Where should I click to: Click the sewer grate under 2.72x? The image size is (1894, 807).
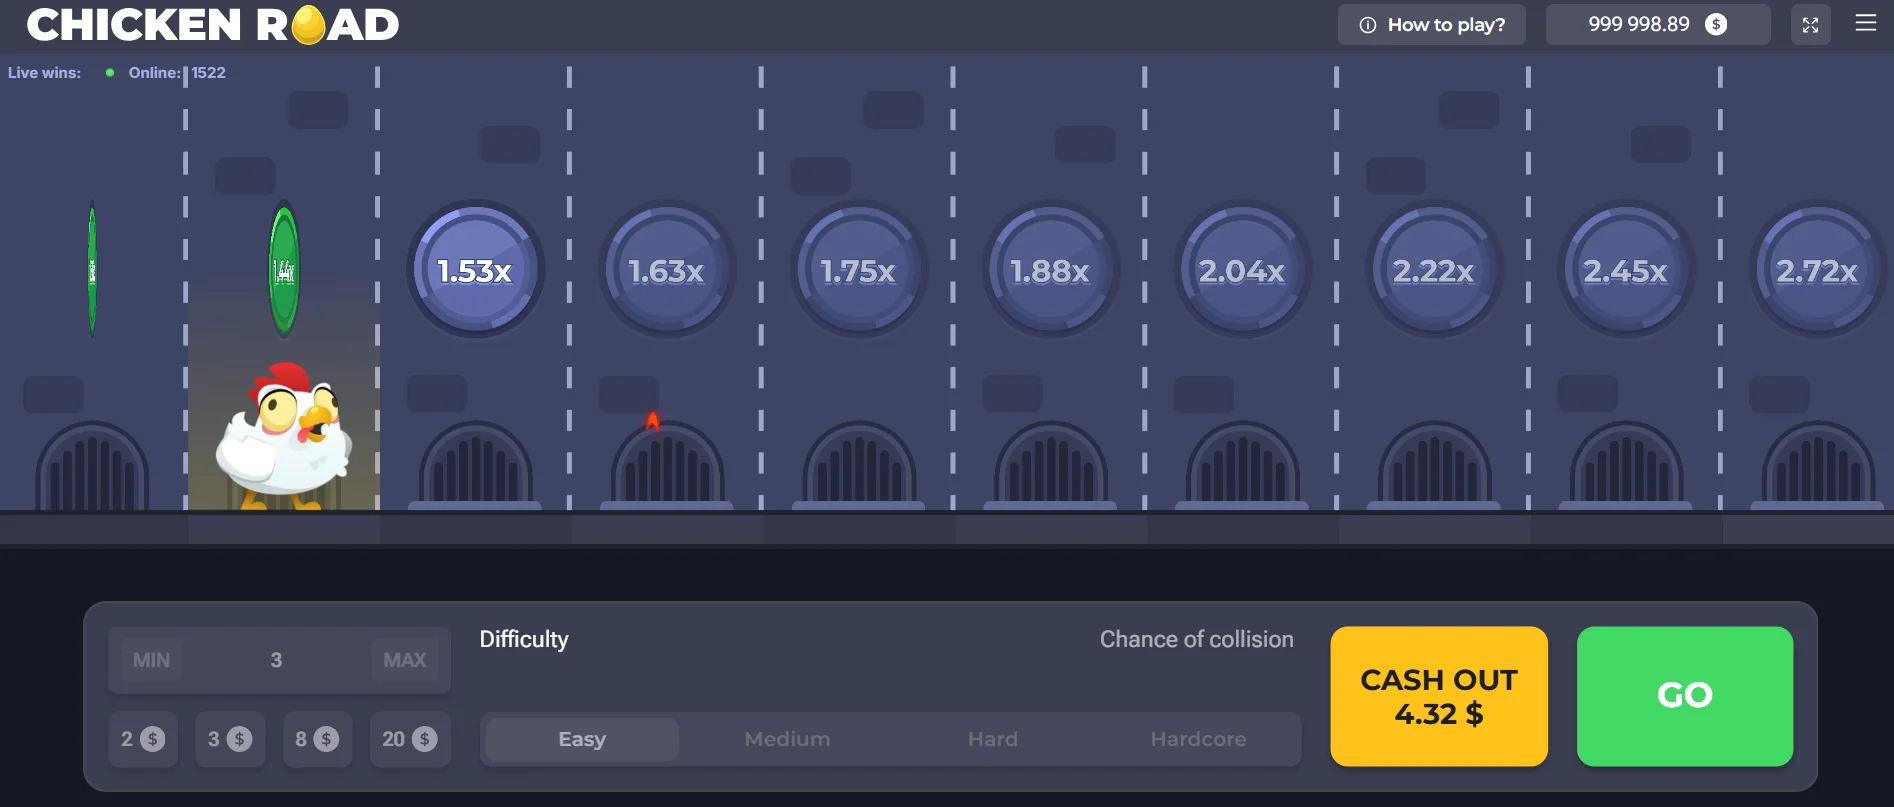pos(1818,466)
